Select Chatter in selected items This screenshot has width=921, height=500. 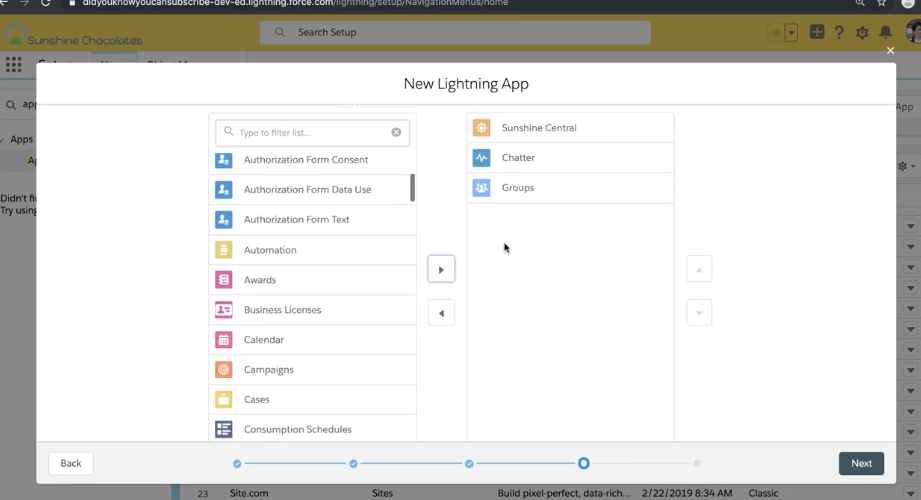click(x=570, y=157)
